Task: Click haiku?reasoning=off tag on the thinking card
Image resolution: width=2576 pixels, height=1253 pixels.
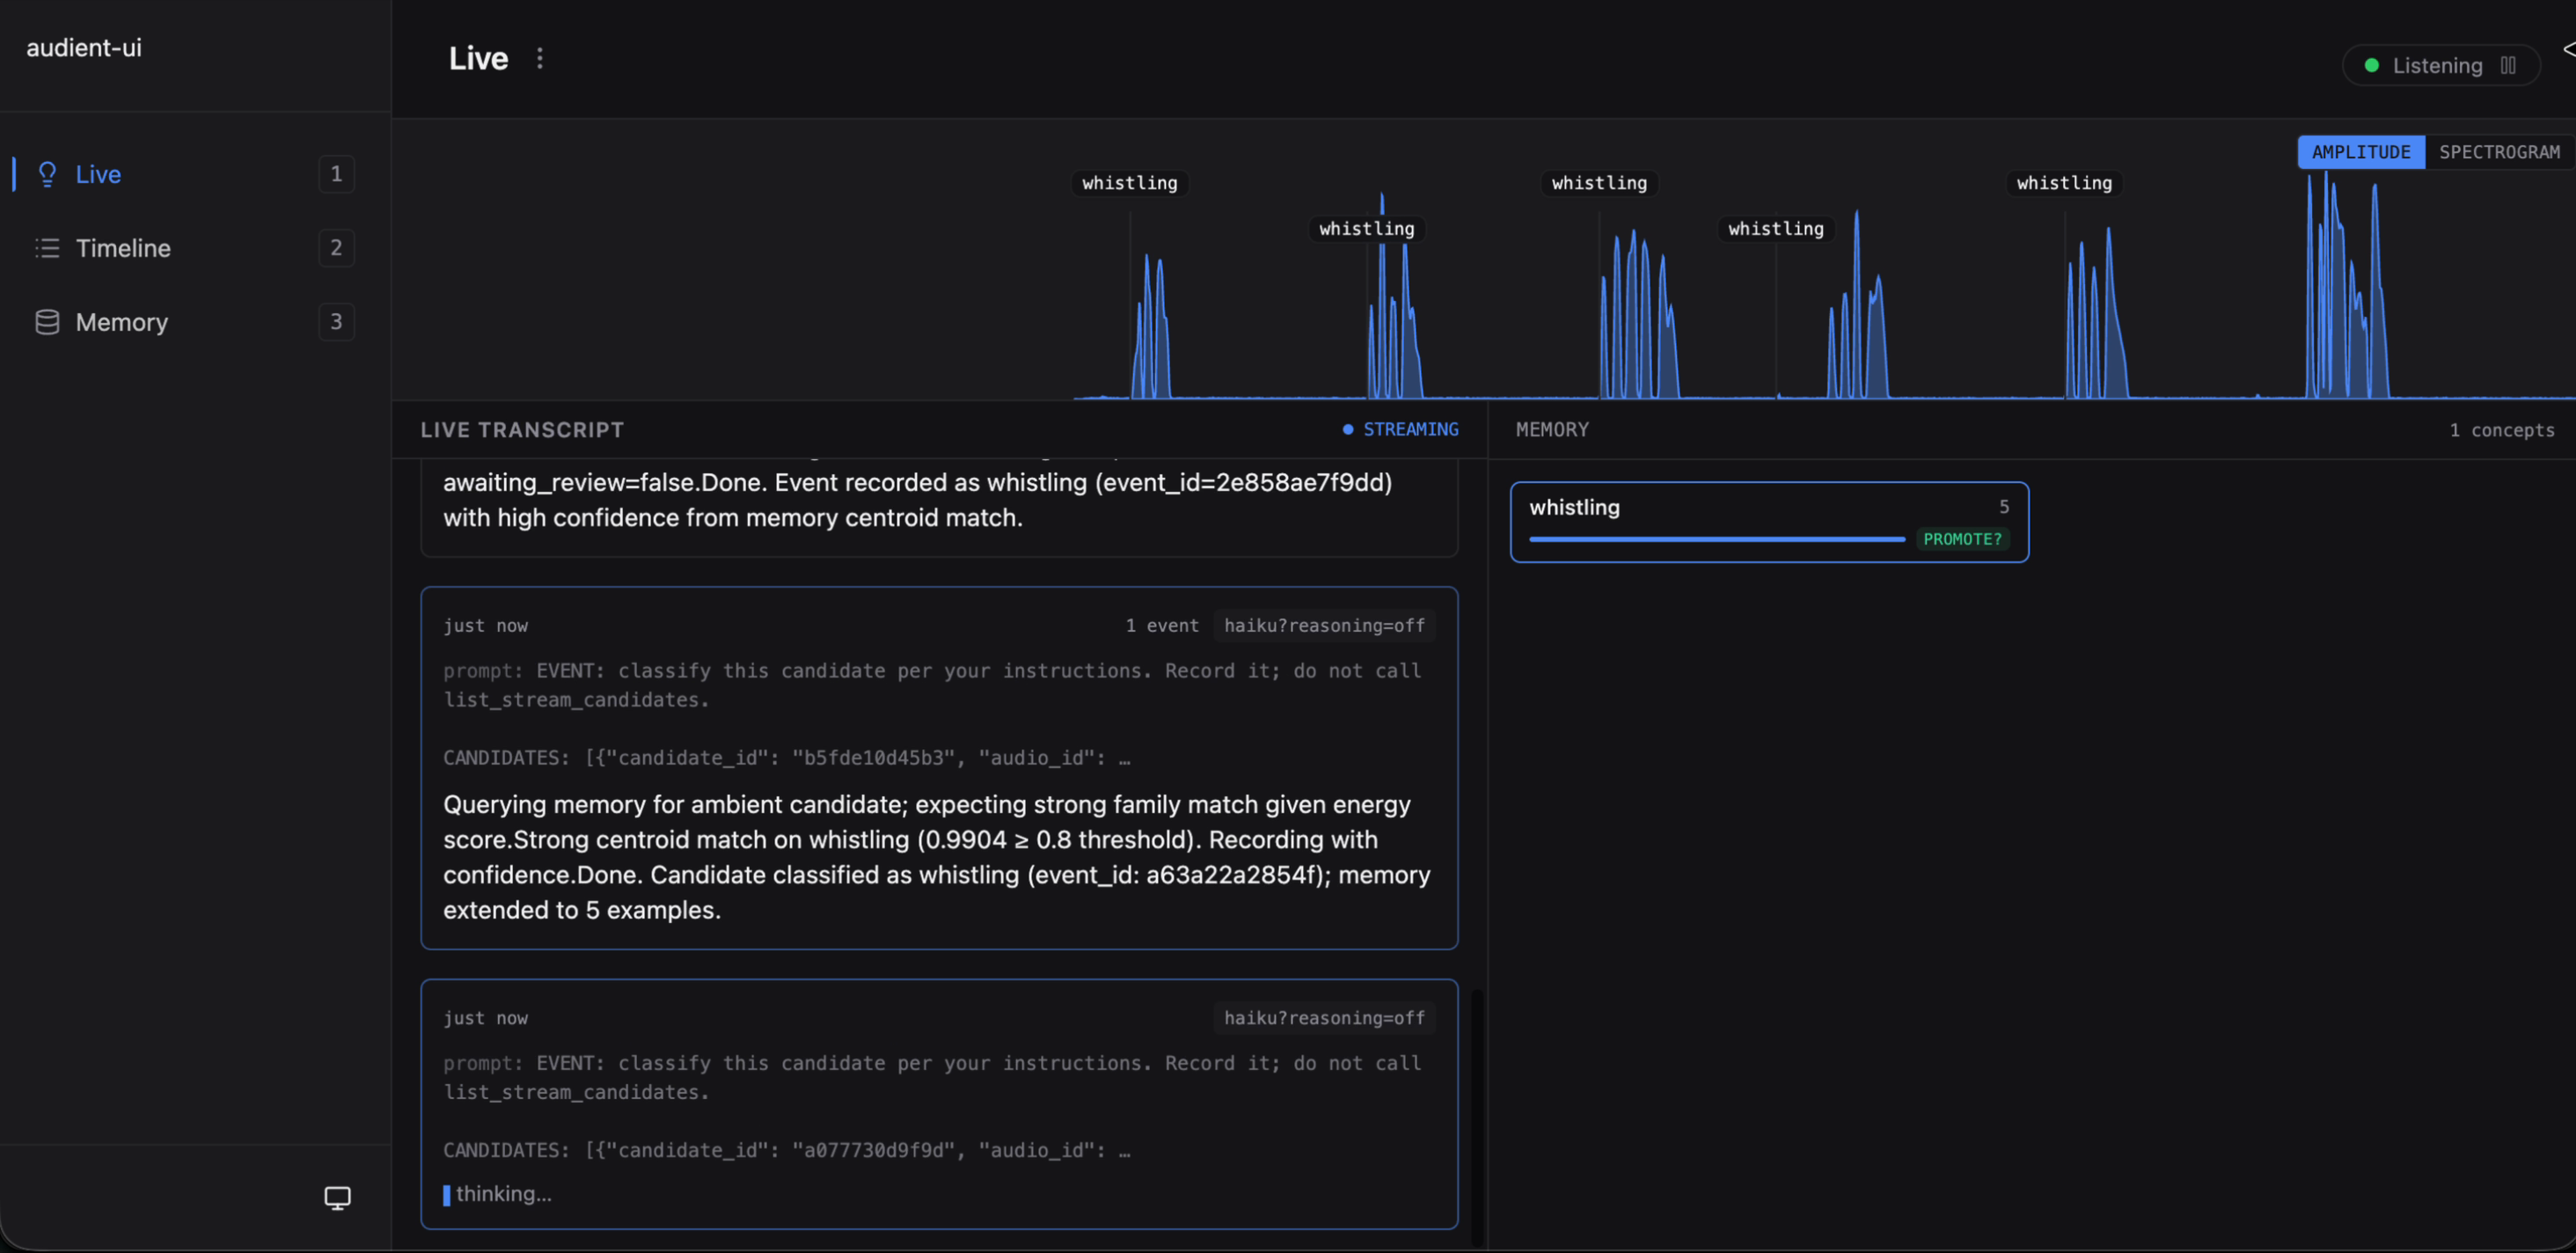Action: pyautogui.click(x=1324, y=1017)
